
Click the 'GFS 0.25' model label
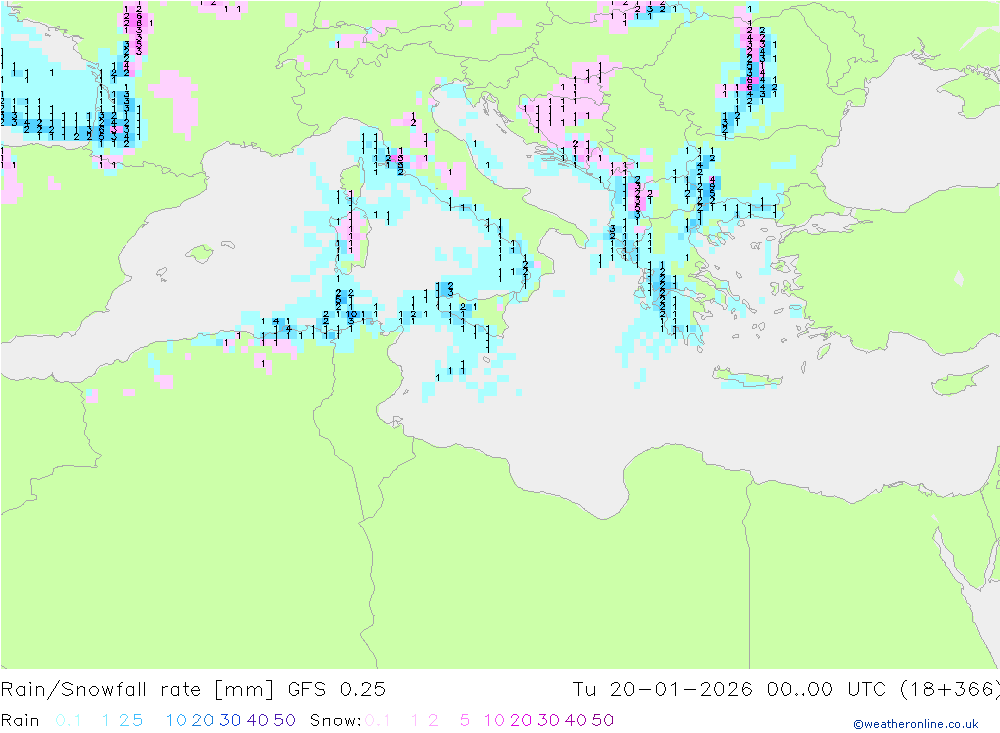[x=337, y=690]
